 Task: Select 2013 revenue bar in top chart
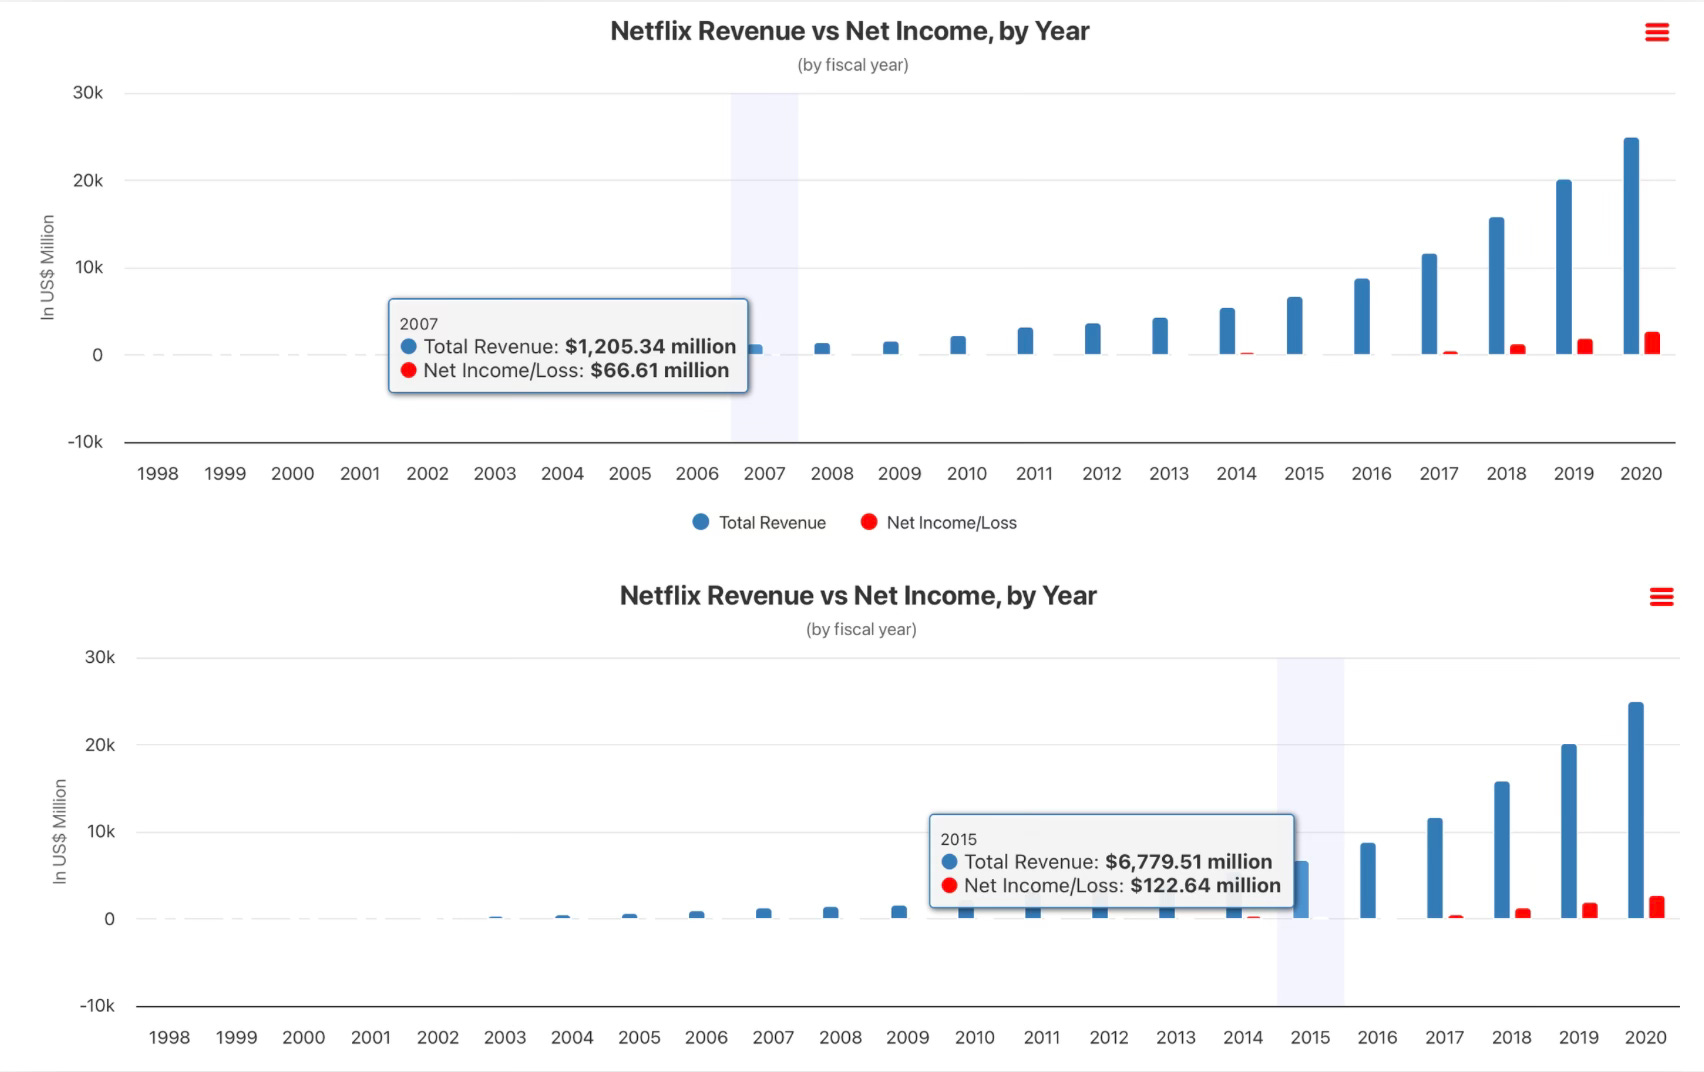click(x=1160, y=336)
